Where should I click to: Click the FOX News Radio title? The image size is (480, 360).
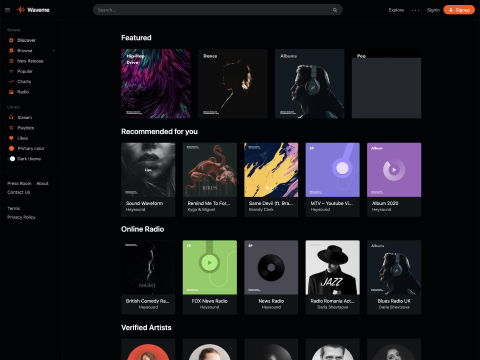(x=210, y=301)
